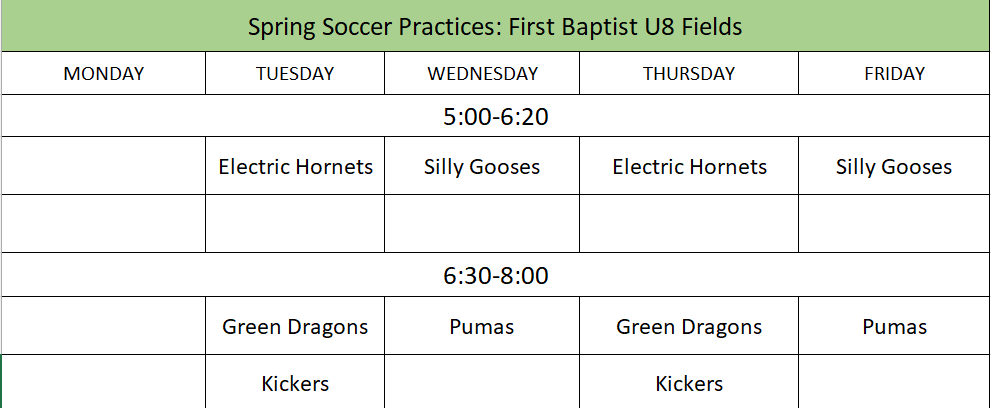Select the 5:00-6:20 time slot row
Screen dimensions: 991x408
495,117
